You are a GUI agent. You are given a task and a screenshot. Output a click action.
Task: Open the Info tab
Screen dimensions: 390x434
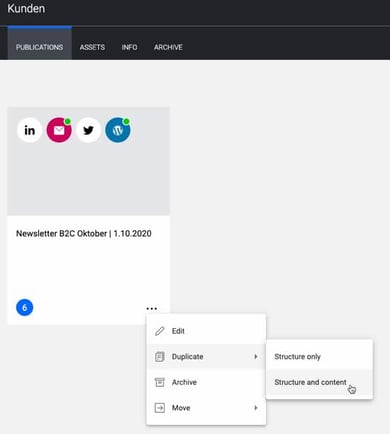[x=129, y=47]
